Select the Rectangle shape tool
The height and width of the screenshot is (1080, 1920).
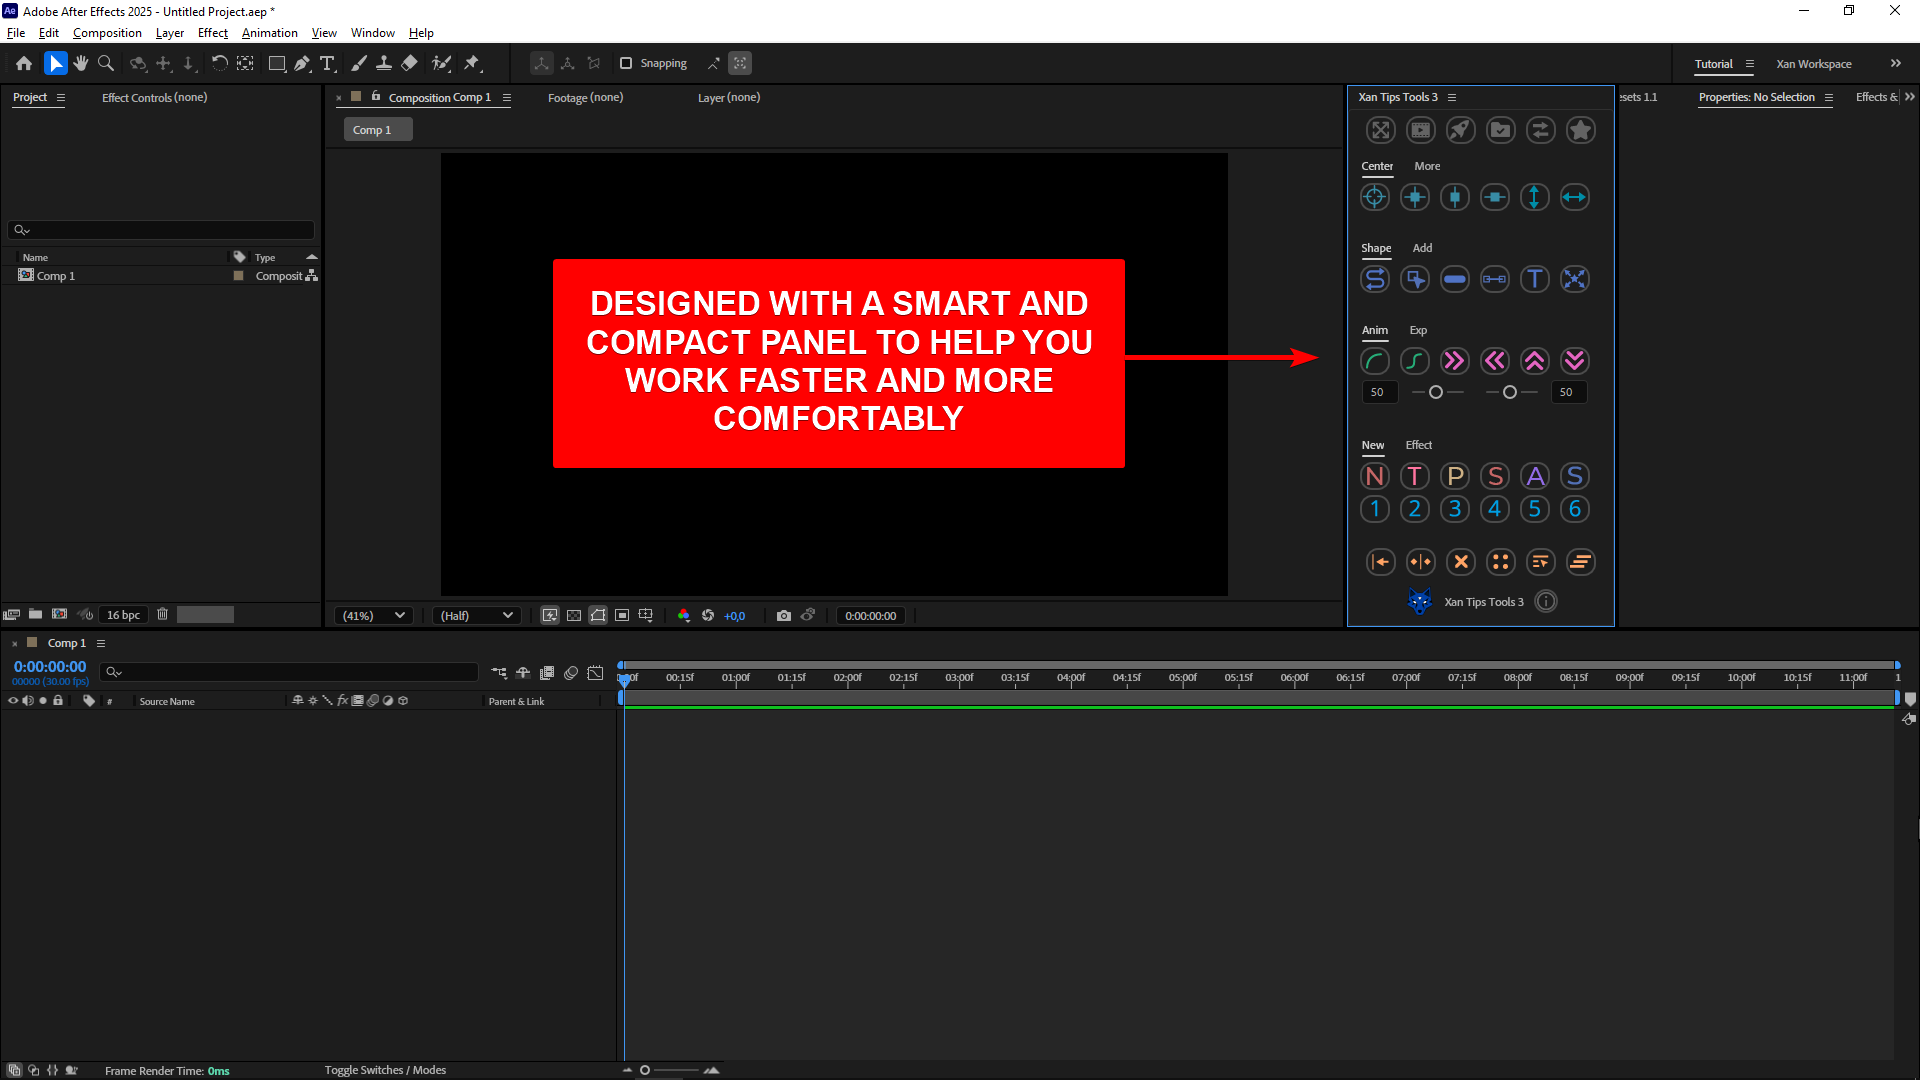[277, 63]
